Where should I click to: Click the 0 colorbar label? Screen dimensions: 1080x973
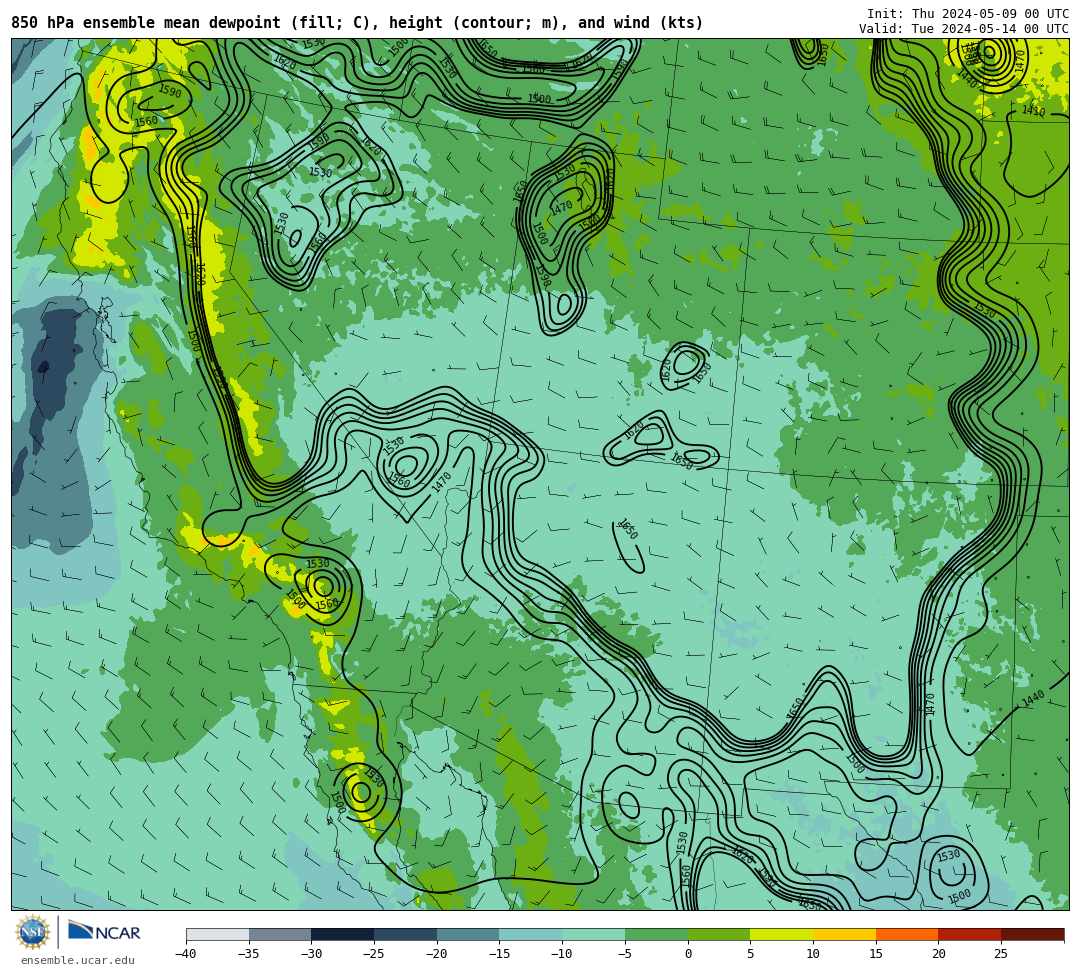click(x=688, y=954)
